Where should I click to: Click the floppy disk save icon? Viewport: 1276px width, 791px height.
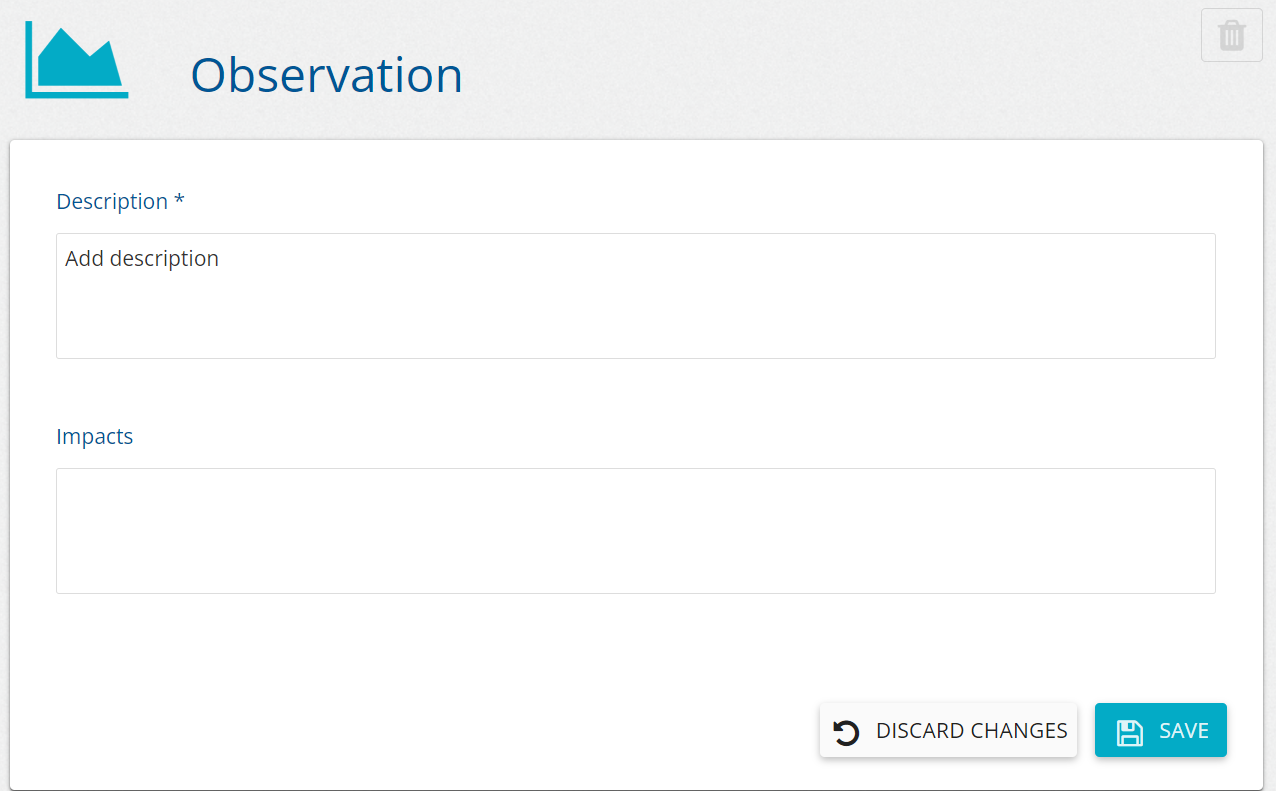tap(1129, 732)
